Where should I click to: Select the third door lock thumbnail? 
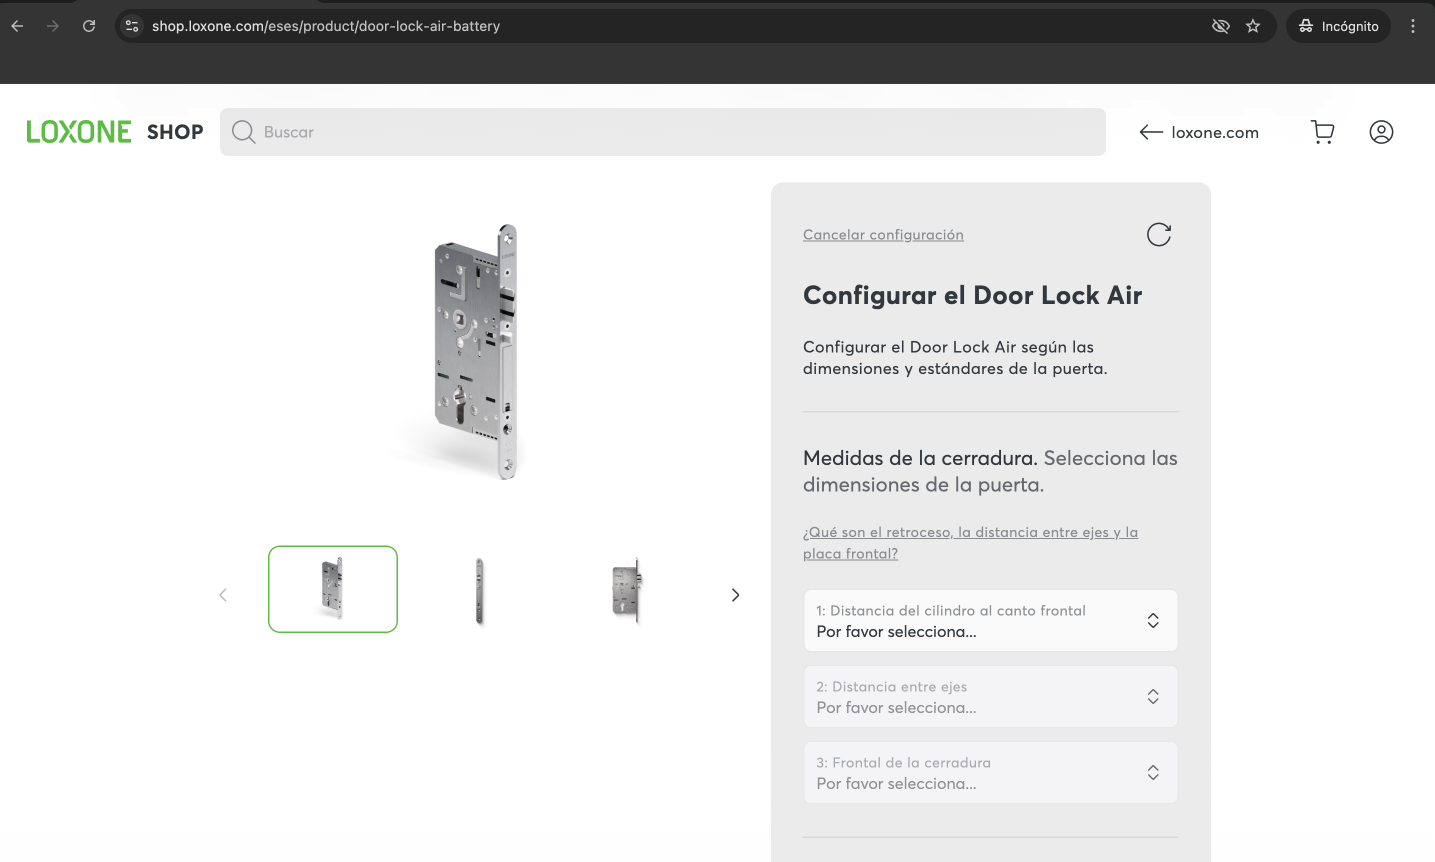[x=626, y=590]
